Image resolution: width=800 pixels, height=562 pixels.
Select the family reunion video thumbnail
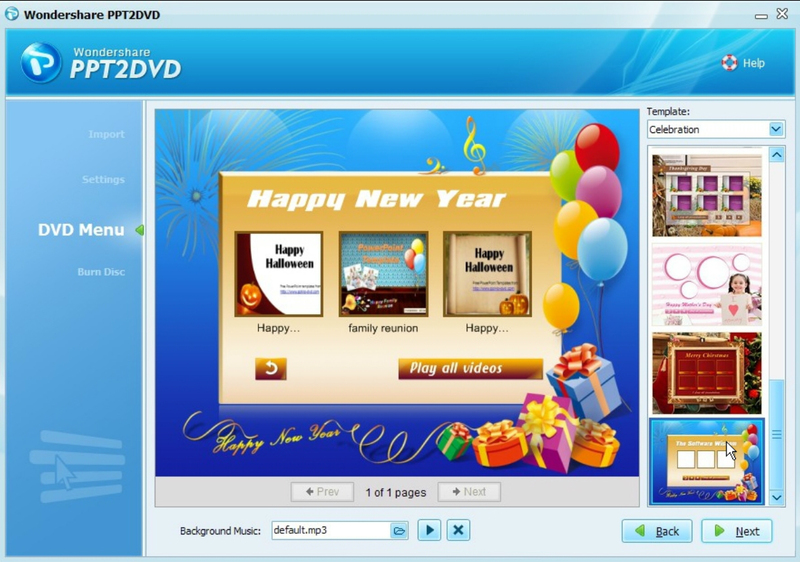(383, 274)
